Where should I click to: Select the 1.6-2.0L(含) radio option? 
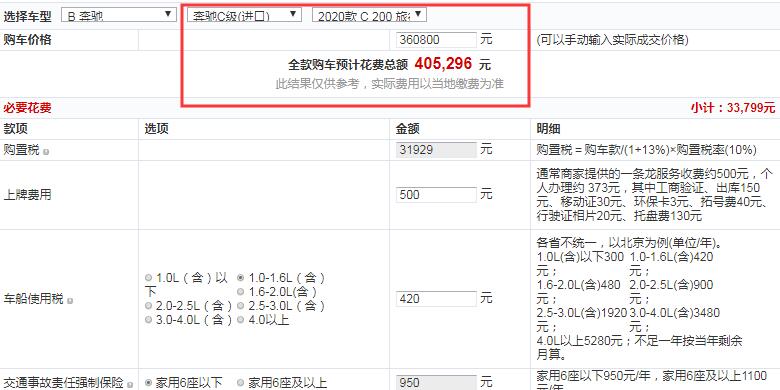coord(241,292)
